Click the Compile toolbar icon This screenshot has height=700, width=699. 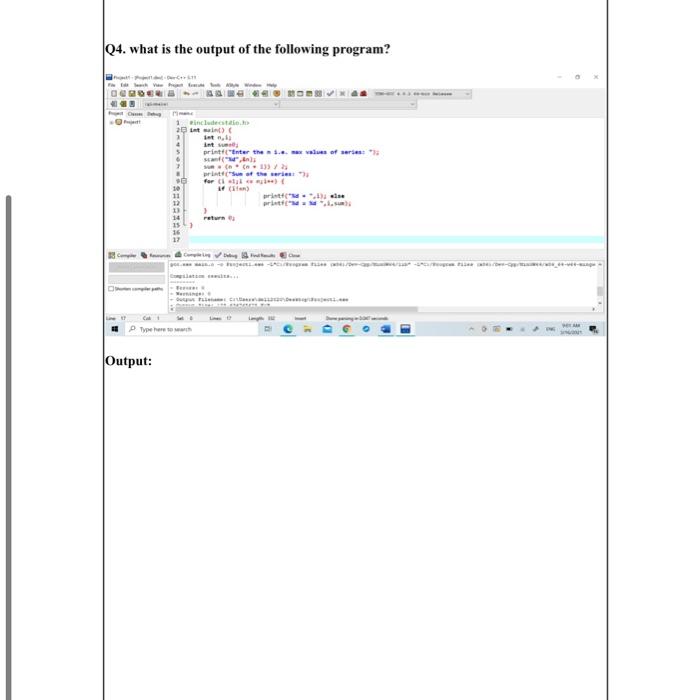291,94
